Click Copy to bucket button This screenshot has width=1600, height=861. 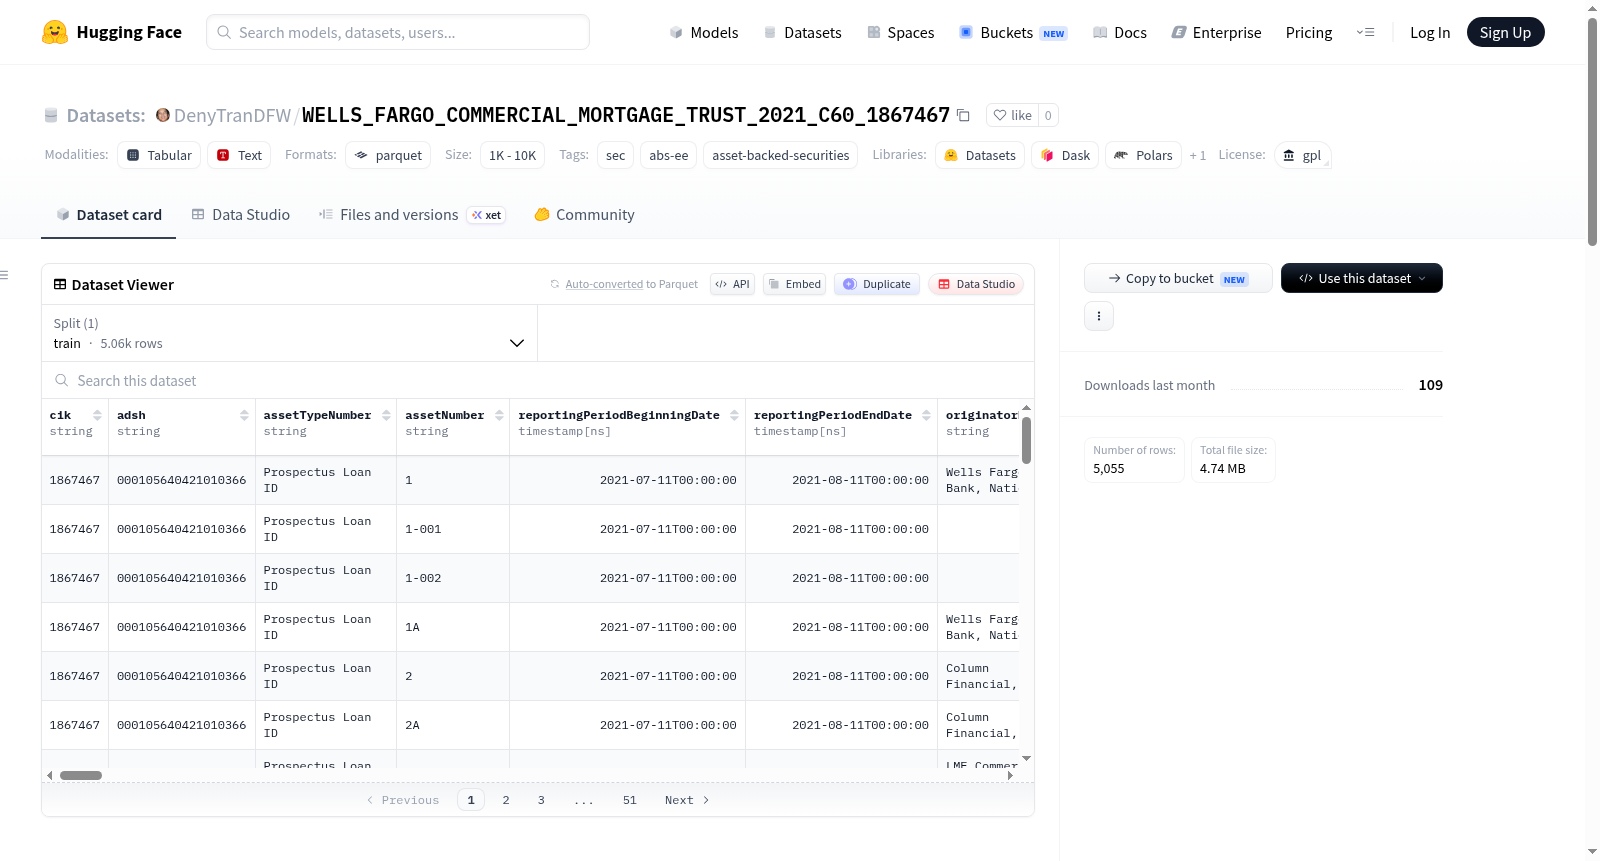pyautogui.click(x=1178, y=278)
